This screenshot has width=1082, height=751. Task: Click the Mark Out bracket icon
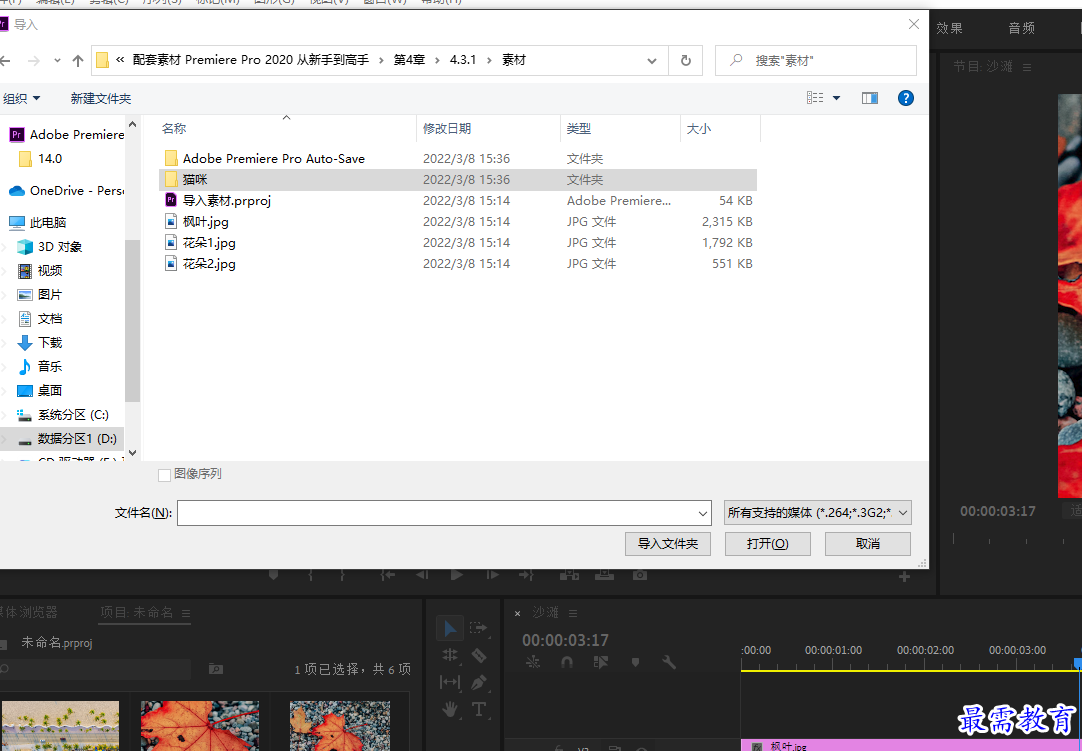[x=342, y=574]
